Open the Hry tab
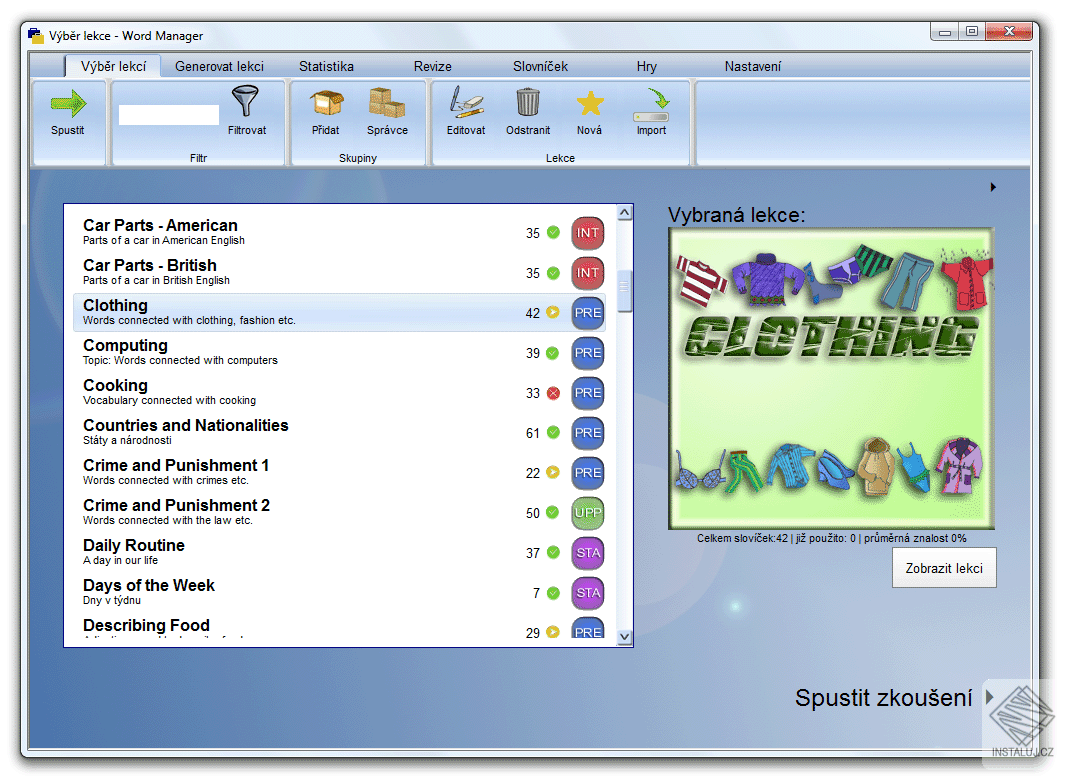 (x=646, y=66)
